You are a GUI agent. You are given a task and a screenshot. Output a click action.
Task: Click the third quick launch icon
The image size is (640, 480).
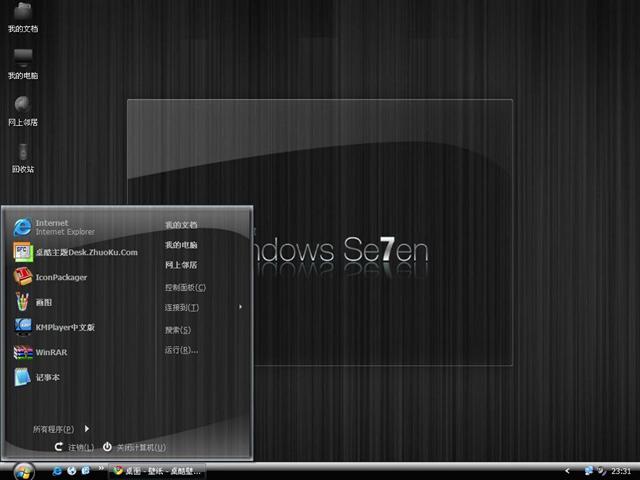click(85, 471)
